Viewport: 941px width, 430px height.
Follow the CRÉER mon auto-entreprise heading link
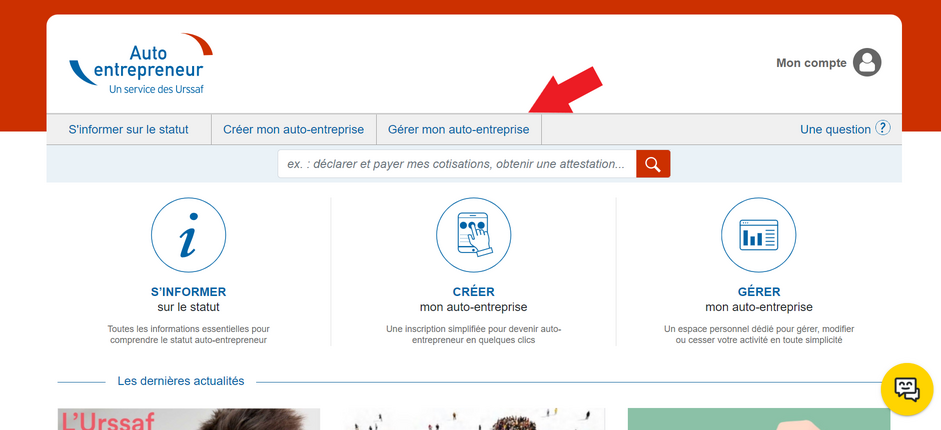point(474,299)
